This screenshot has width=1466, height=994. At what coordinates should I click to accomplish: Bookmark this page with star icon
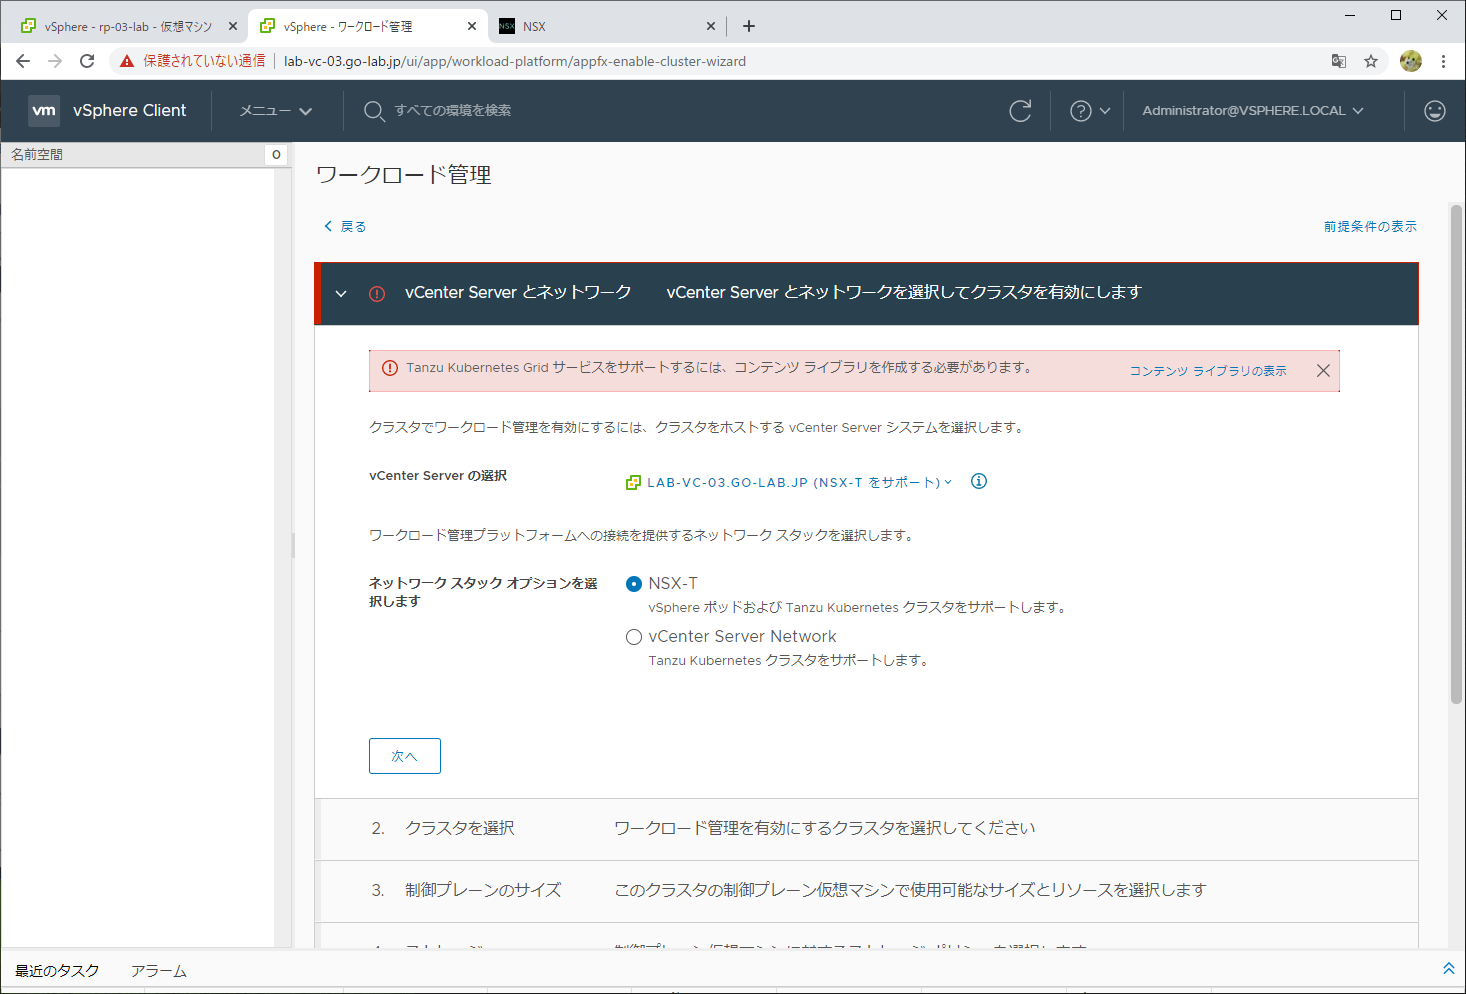coord(1371,61)
